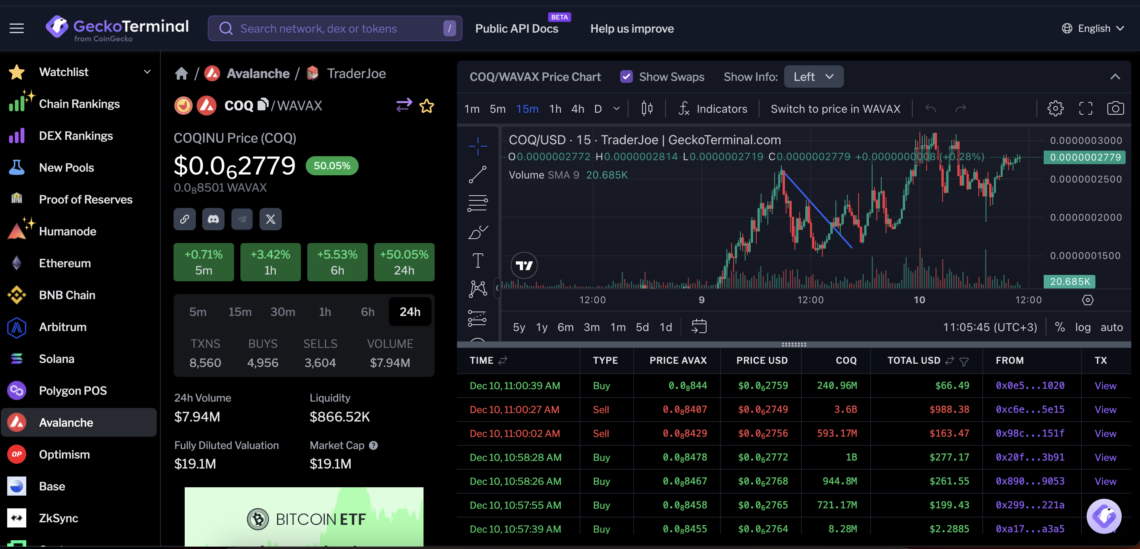Open the TOTAL USD filter
Screen dimensions: 1140x549
click(964, 361)
